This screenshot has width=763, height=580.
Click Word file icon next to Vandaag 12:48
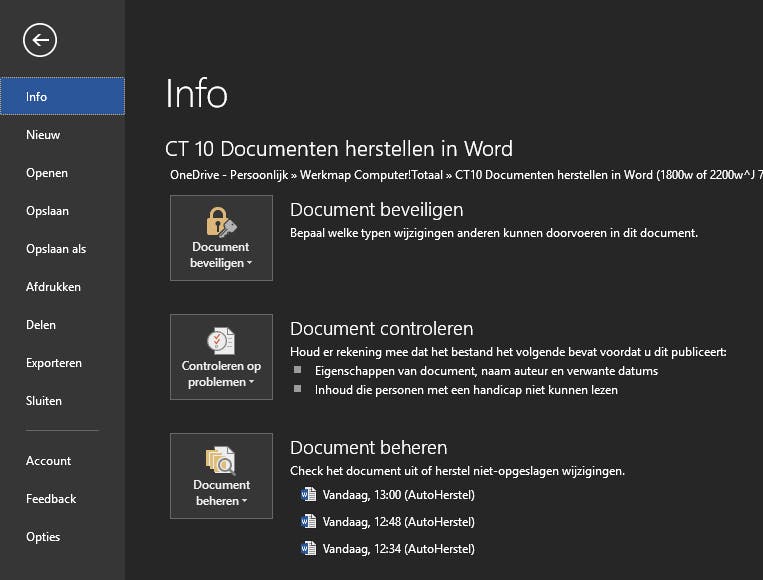[x=309, y=522]
